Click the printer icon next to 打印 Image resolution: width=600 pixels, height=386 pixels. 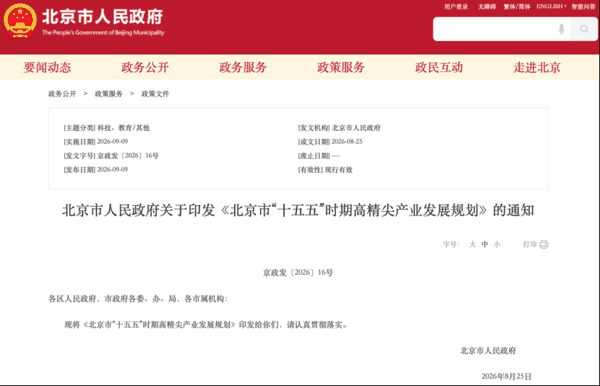pos(544,244)
